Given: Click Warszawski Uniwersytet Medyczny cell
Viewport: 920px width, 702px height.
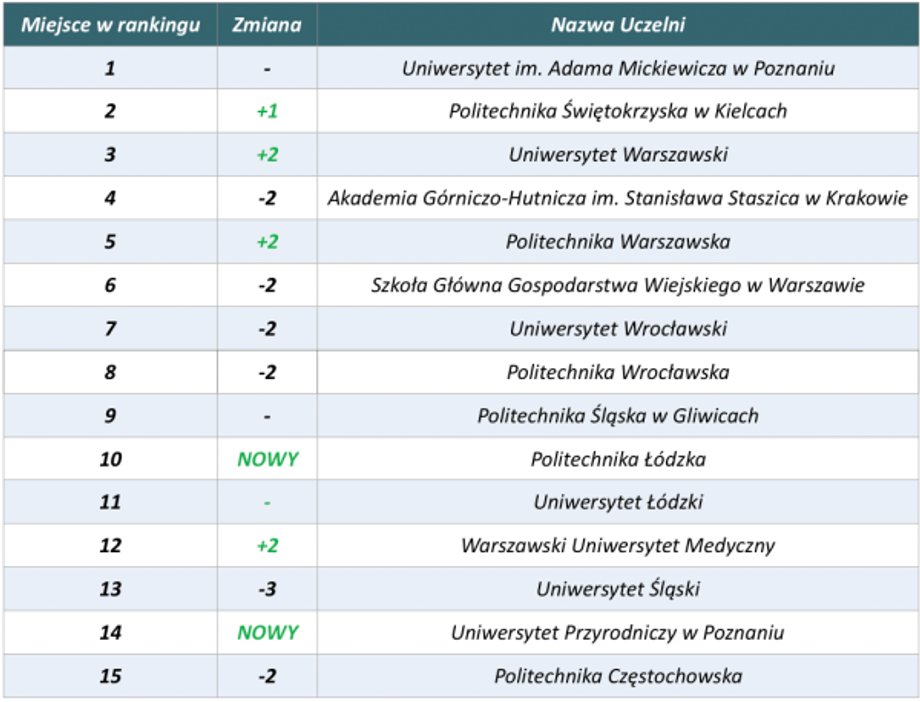Looking at the screenshot, I should click(x=618, y=545).
